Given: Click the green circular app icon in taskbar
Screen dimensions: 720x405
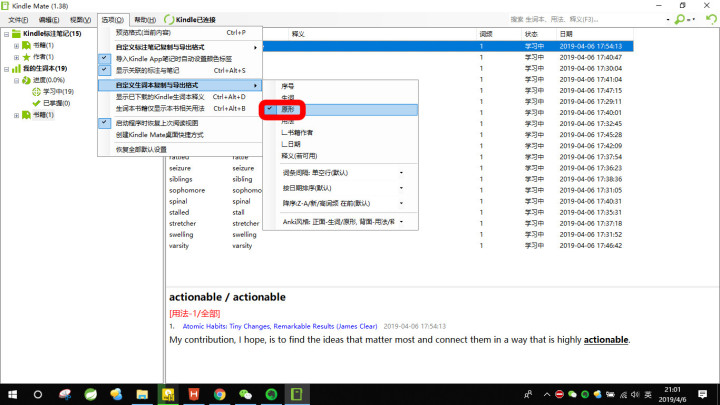Looking at the screenshot, I should click(271, 394).
